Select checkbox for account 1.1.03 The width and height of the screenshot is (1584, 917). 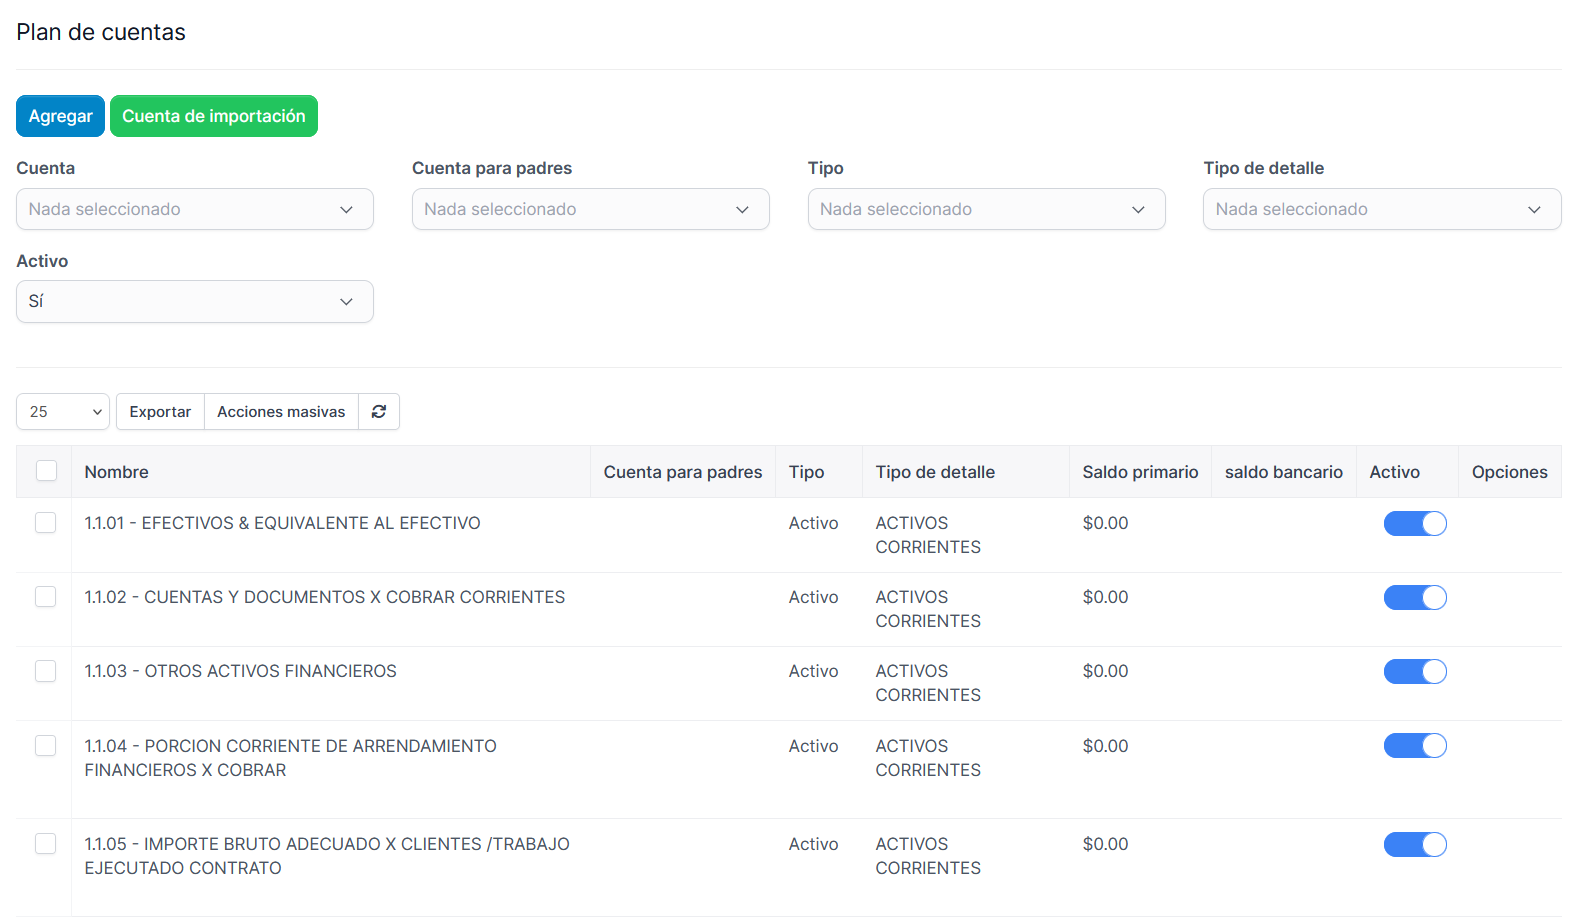[46, 671]
